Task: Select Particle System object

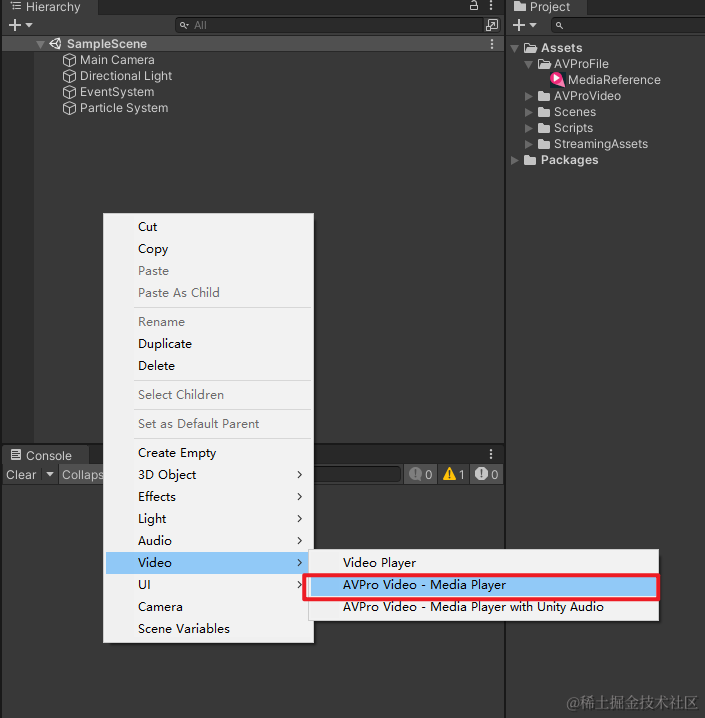Action: click(124, 108)
